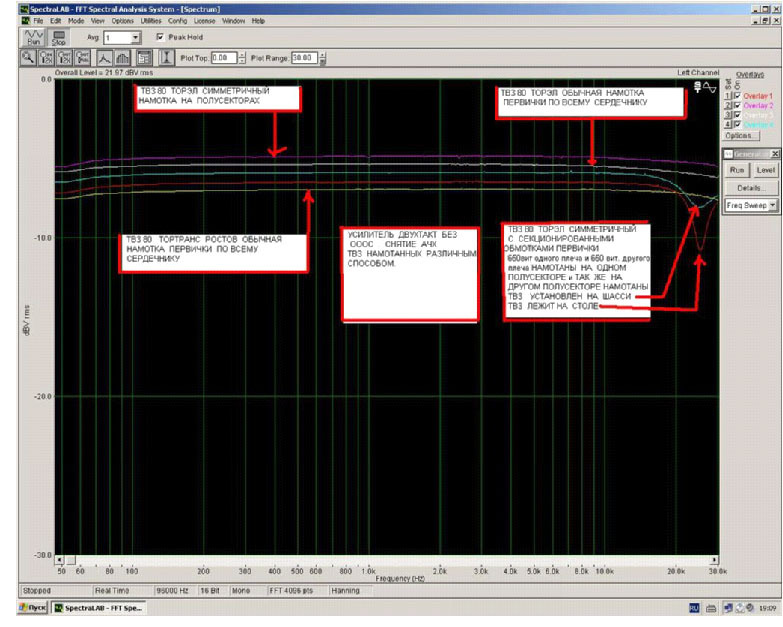Open the Config menu

[x=177, y=21]
